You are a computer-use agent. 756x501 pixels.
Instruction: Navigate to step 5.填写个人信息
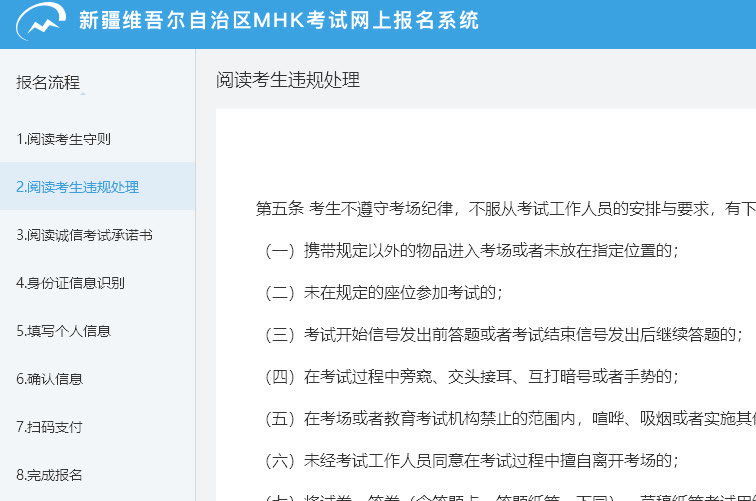[63, 331]
